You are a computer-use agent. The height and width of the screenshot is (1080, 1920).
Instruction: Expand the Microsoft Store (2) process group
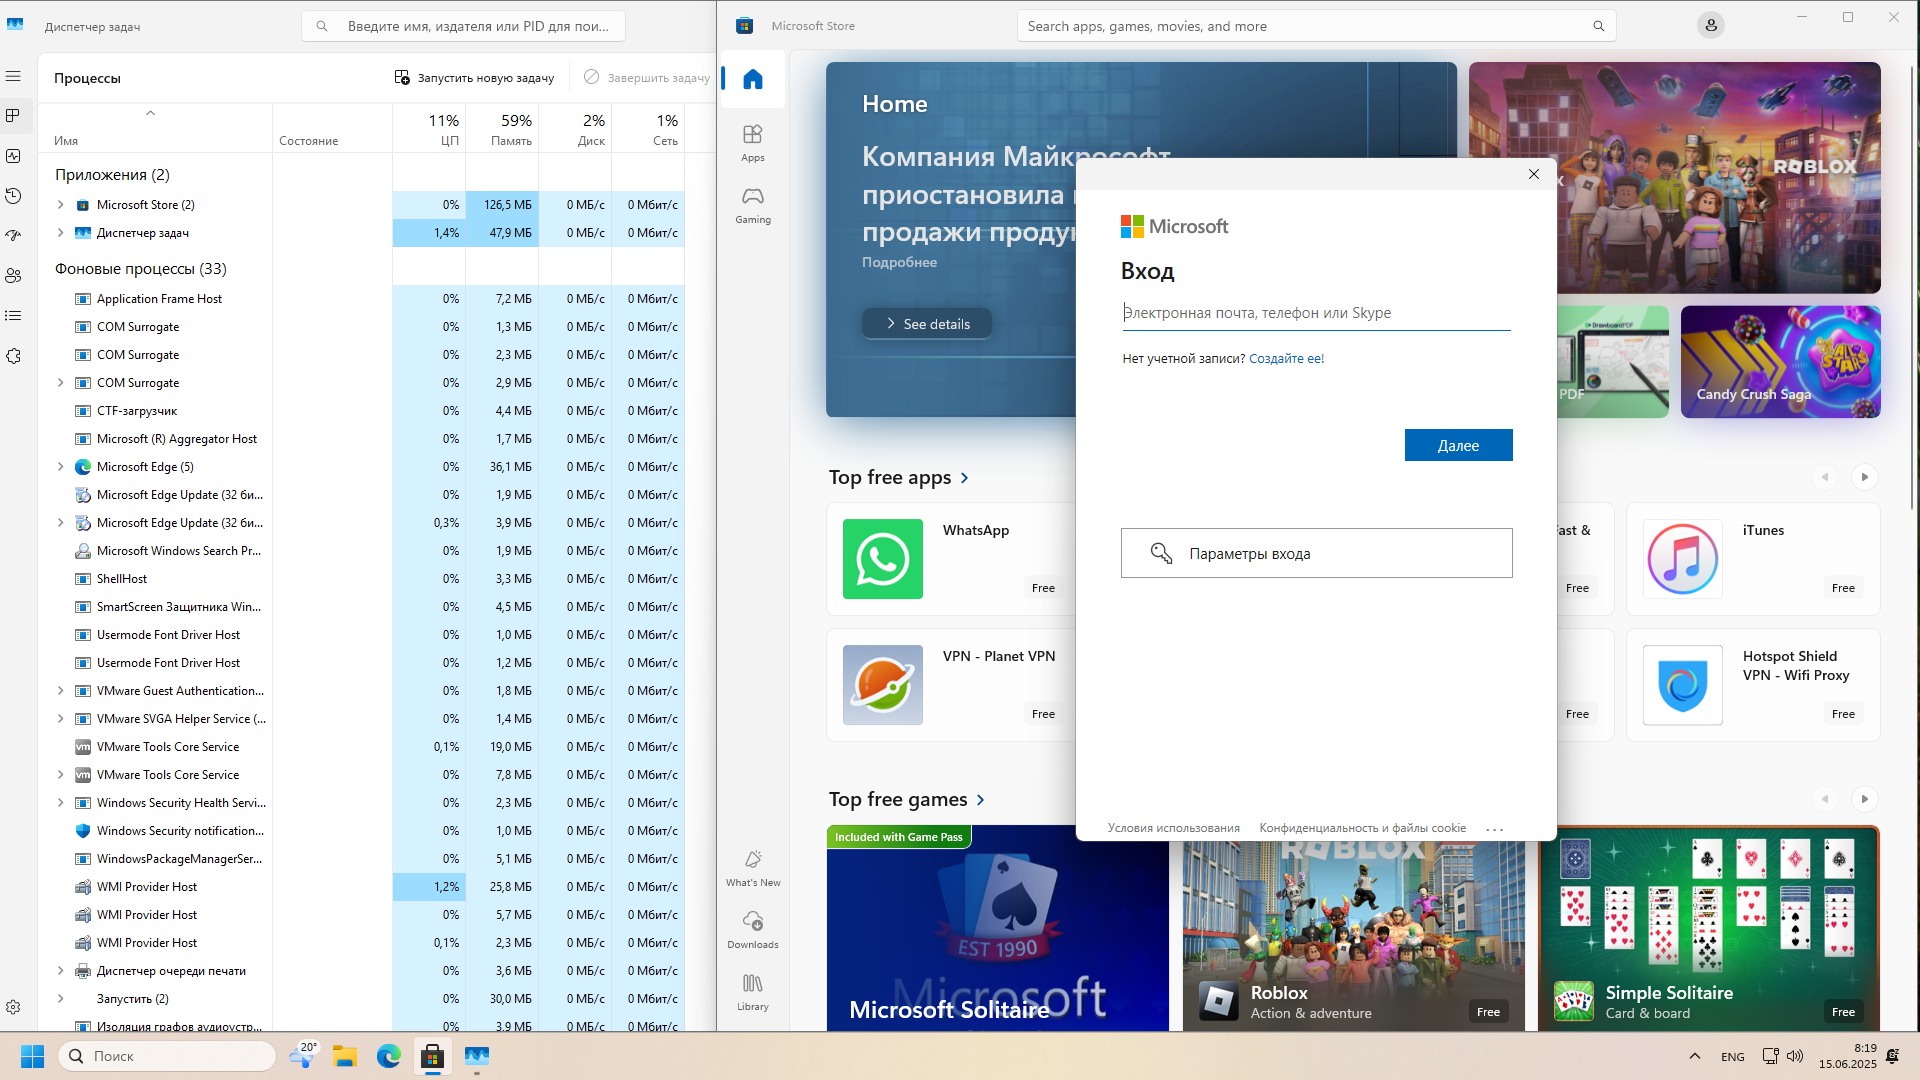coord(60,204)
